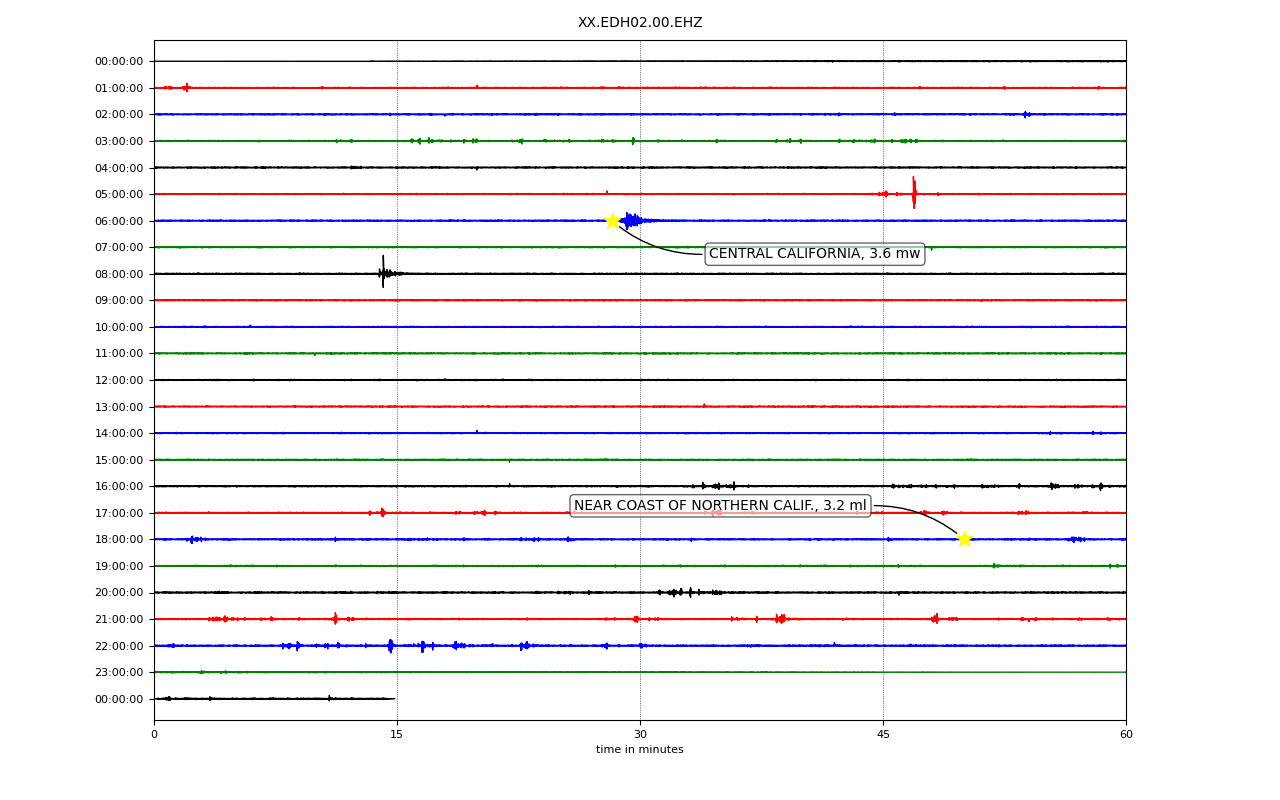The image size is (1280, 800).
Task: Click the blue burst on the 06:00:00 trace
Action: point(634,220)
